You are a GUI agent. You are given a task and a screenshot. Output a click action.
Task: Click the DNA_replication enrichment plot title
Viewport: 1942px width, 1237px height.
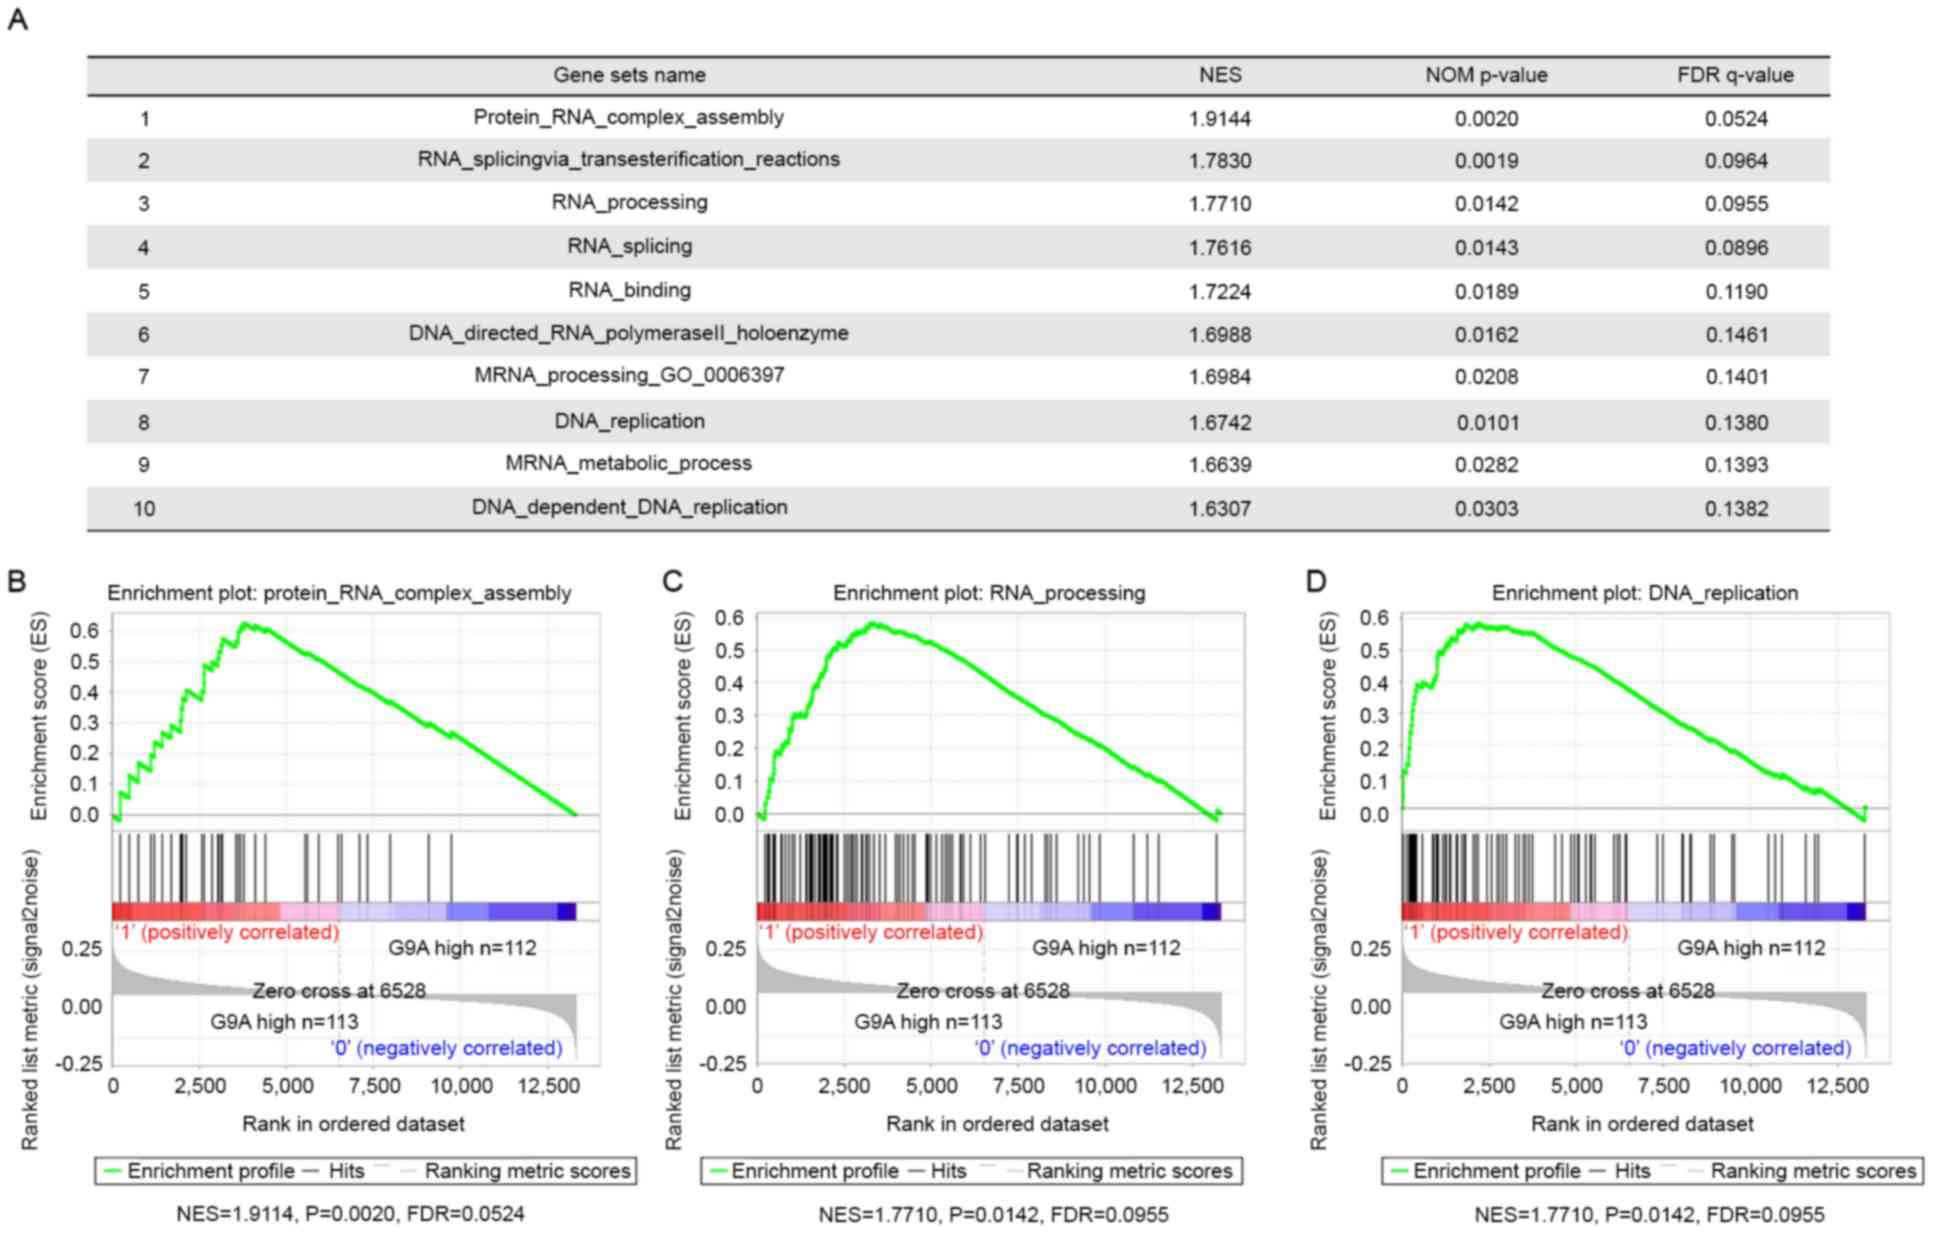1644,593
